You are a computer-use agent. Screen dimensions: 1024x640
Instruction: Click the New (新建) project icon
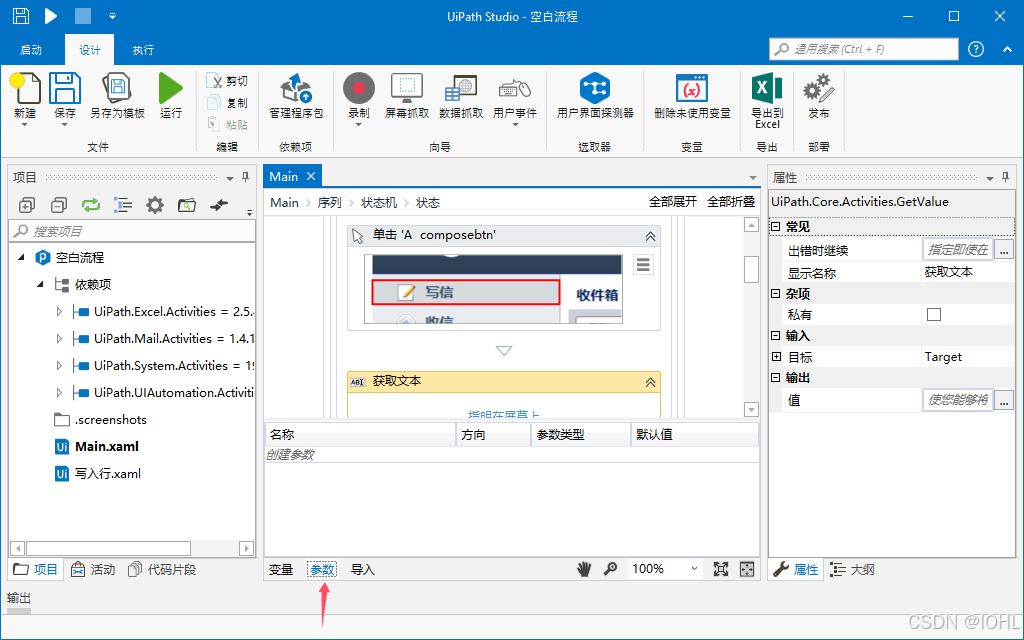click(25, 88)
